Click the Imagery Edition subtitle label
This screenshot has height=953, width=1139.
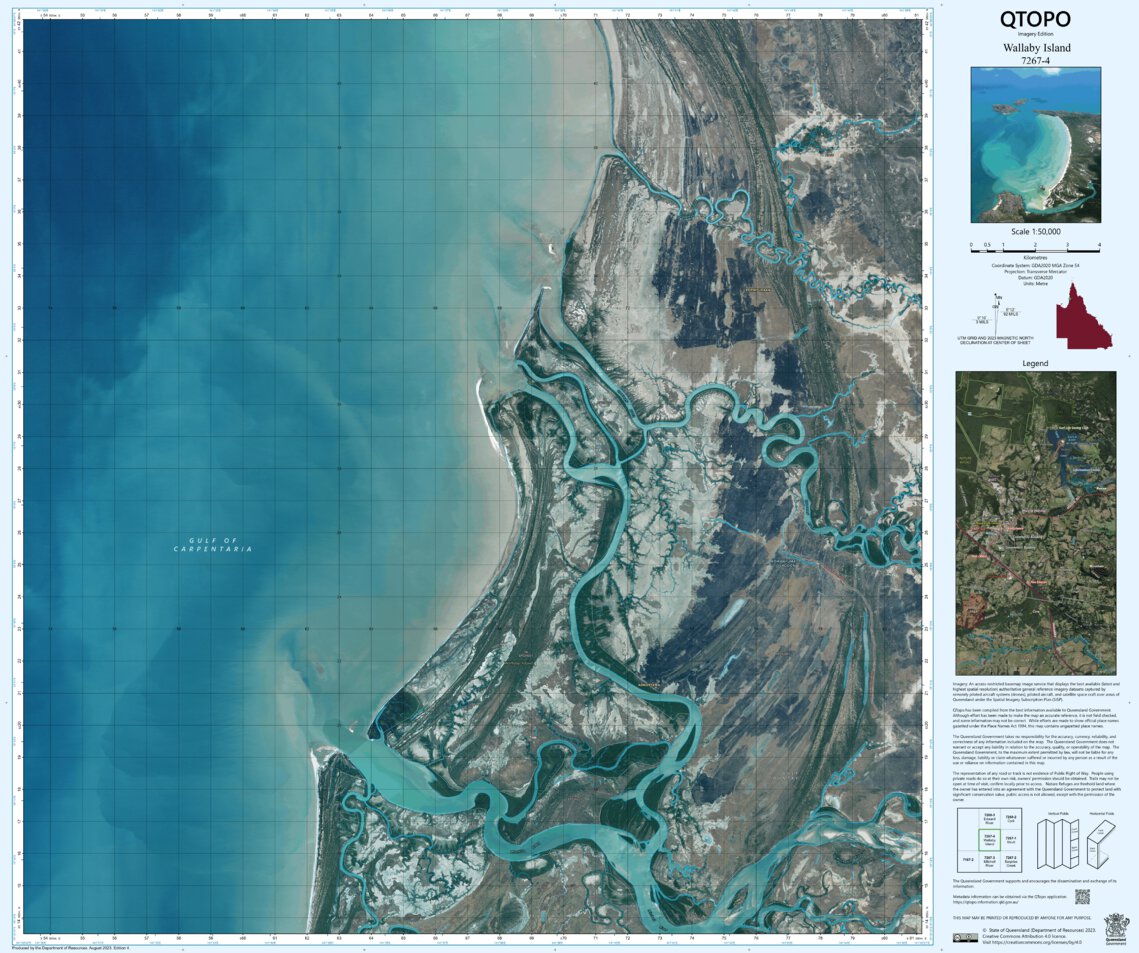(1035, 33)
